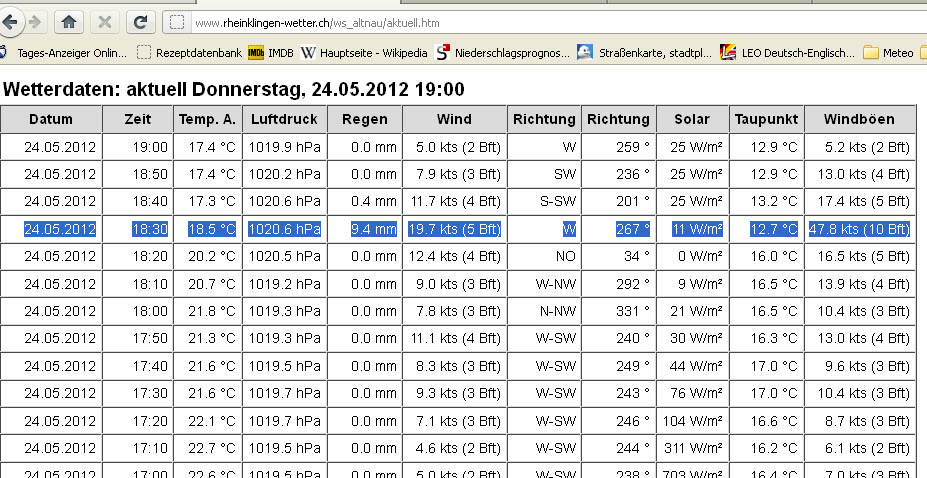927x478 pixels.
Task: Click the 22.1 °C temperature cell
Action: coord(208,421)
